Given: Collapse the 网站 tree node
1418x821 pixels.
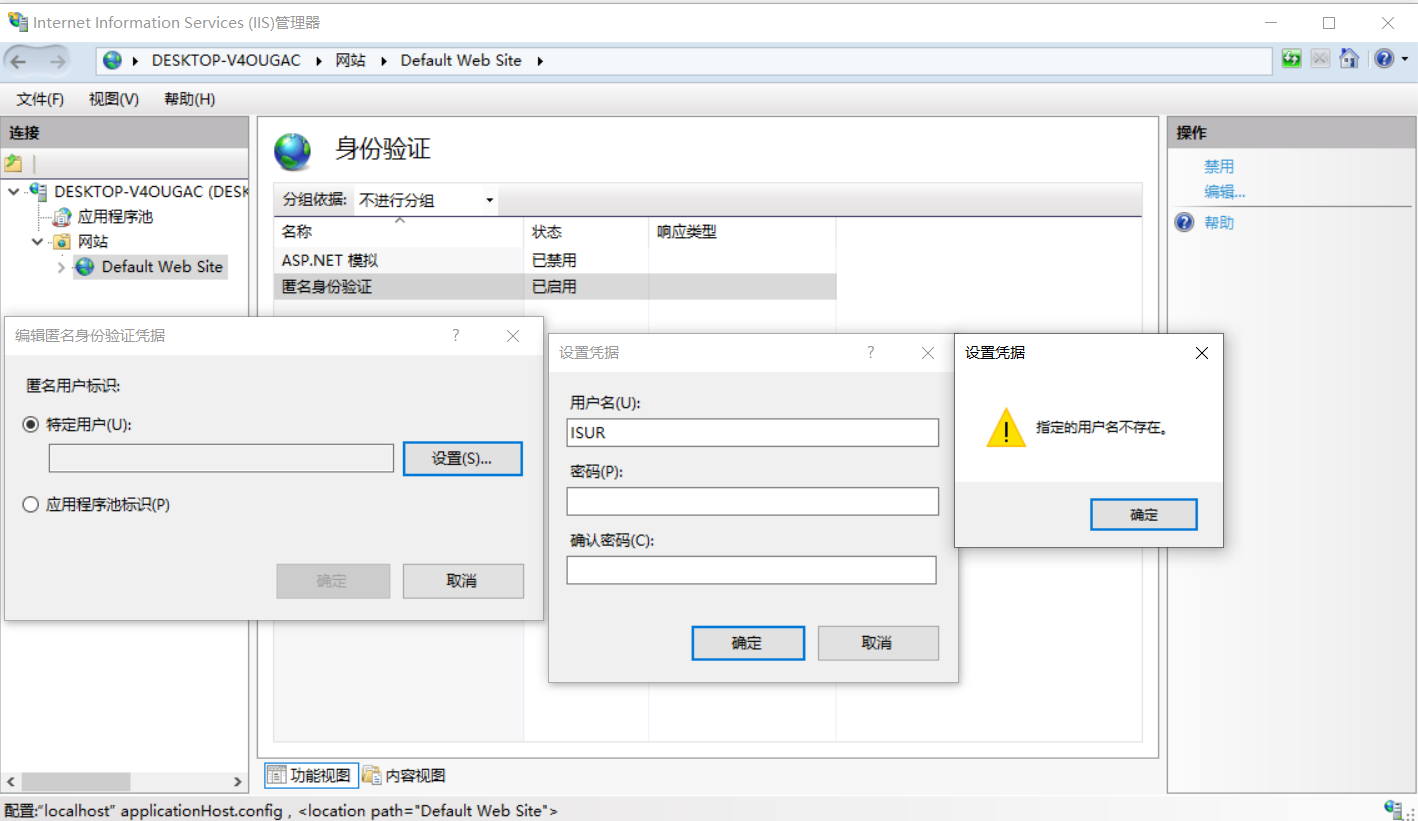Looking at the screenshot, I should point(37,241).
